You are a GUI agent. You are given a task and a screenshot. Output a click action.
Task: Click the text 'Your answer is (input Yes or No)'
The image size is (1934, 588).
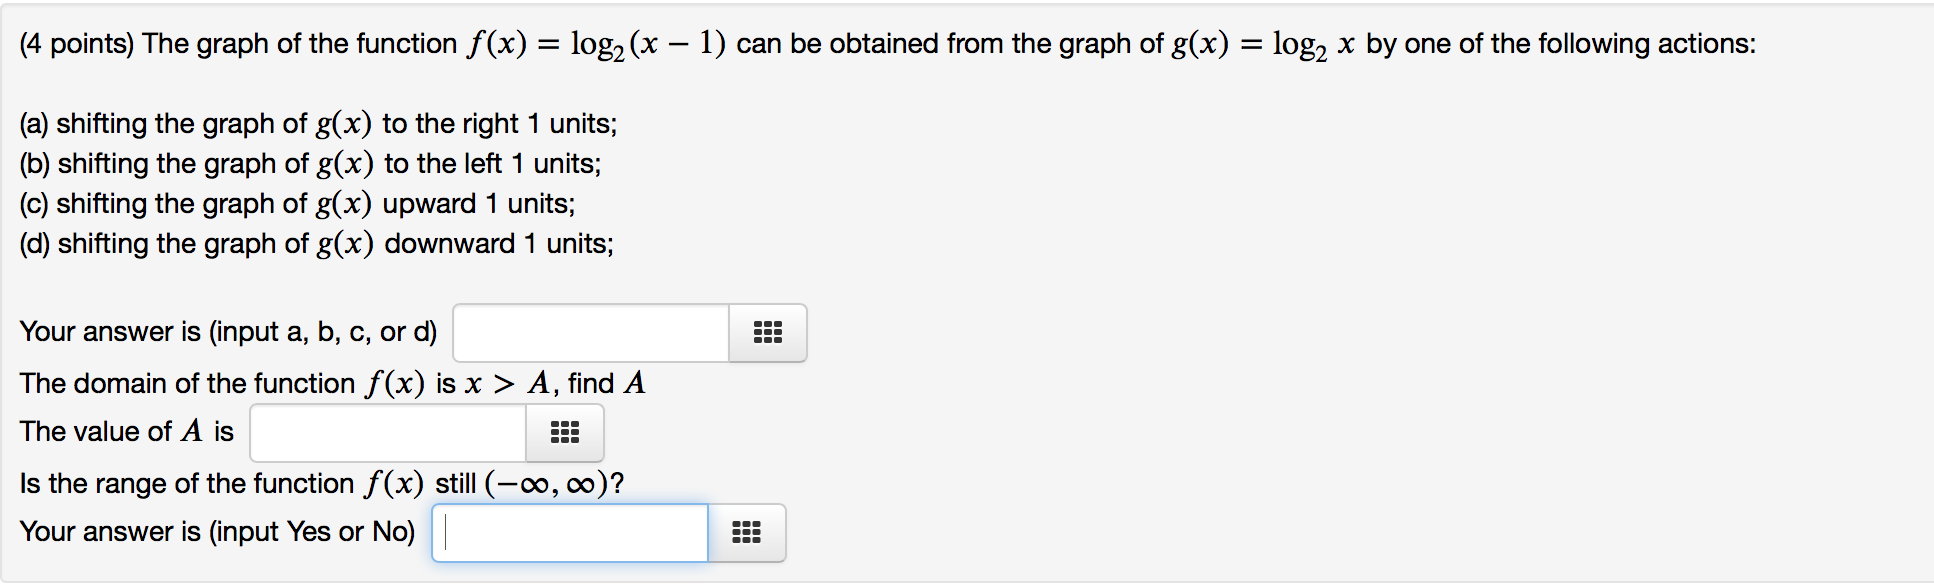click(x=218, y=531)
